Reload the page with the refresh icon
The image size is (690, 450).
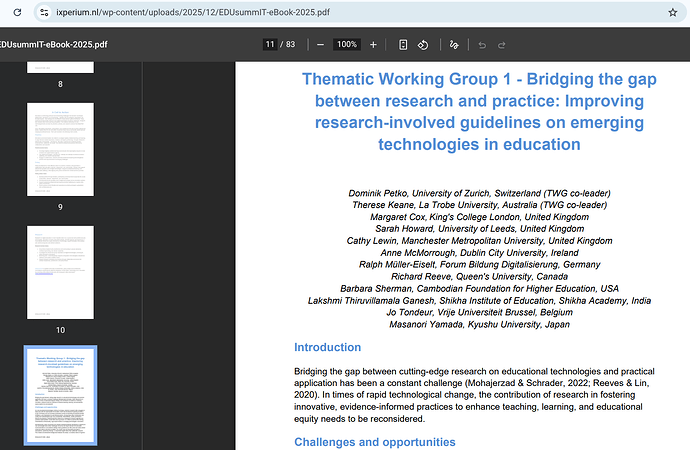16,12
